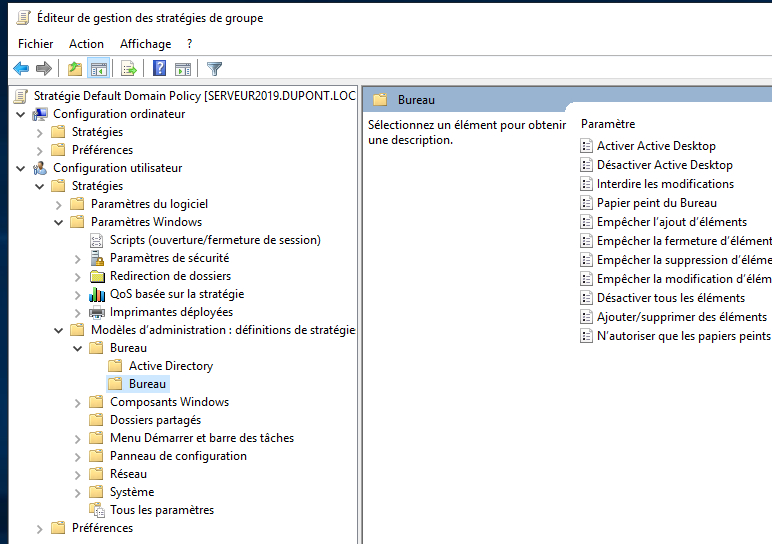
Task: Click the Up one level folder icon
Action: [75, 68]
